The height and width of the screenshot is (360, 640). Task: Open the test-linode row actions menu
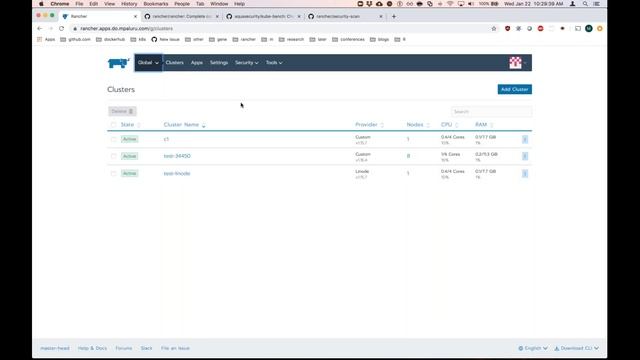click(525, 173)
